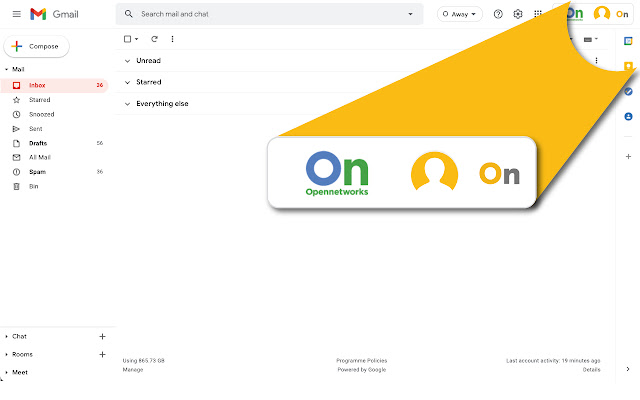640x400 pixels.
Task: Tick the select all checkbox
Action: [127, 39]
